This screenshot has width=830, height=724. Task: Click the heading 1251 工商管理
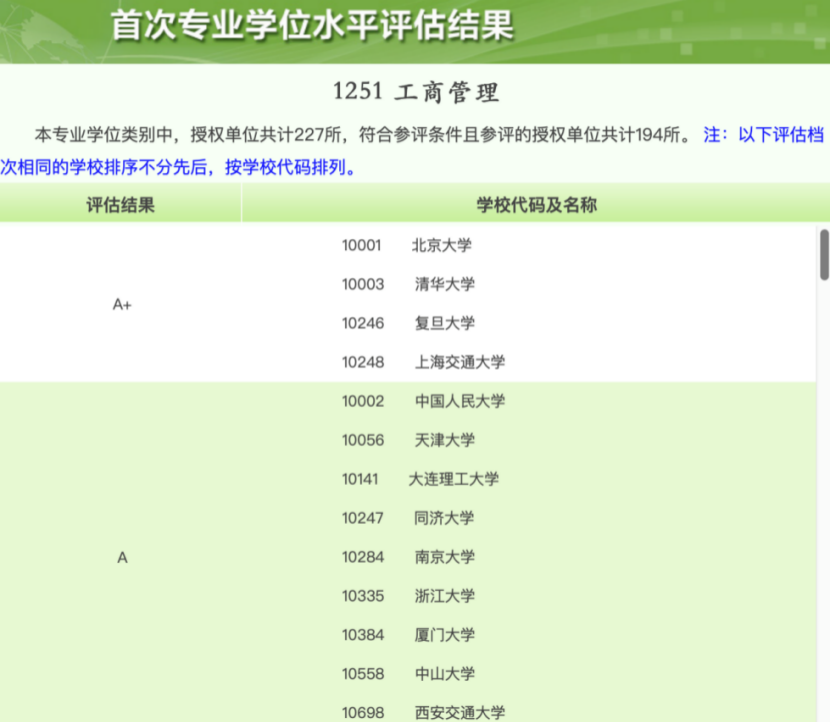pyautogui.click(x=416, y=92)
